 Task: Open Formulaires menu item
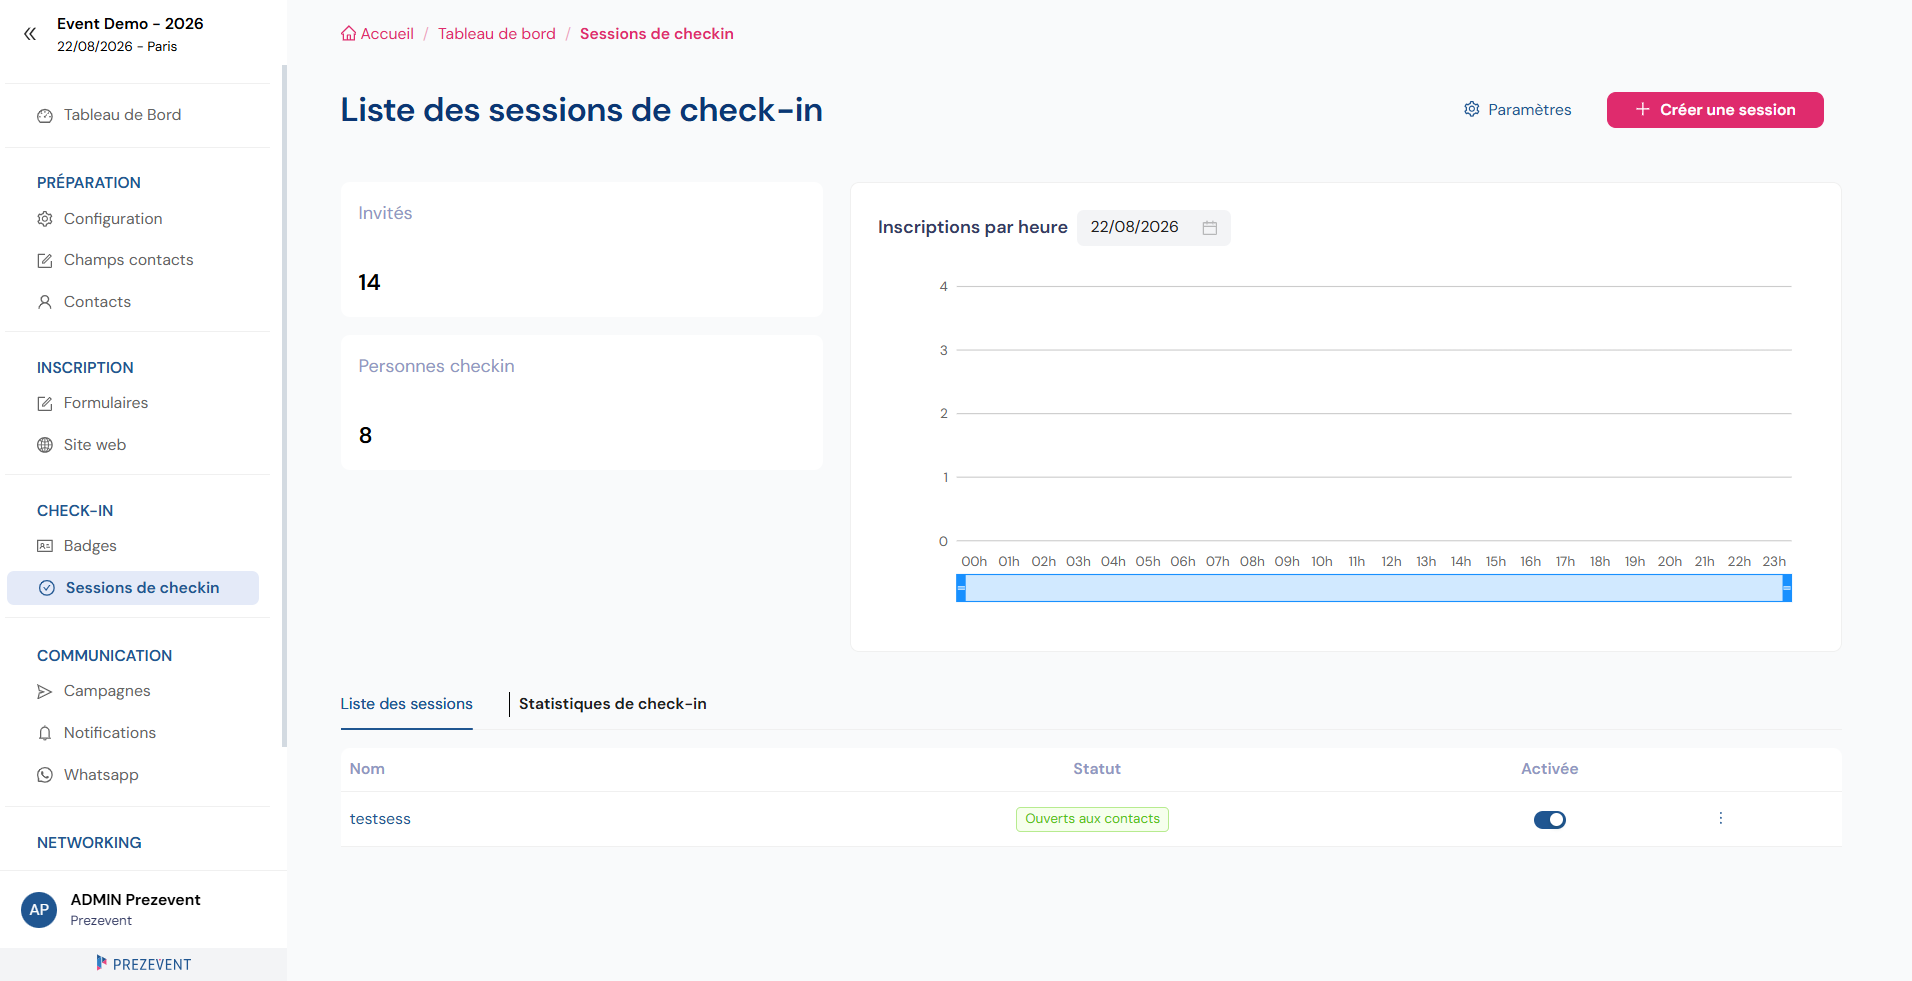pos(106,403)
